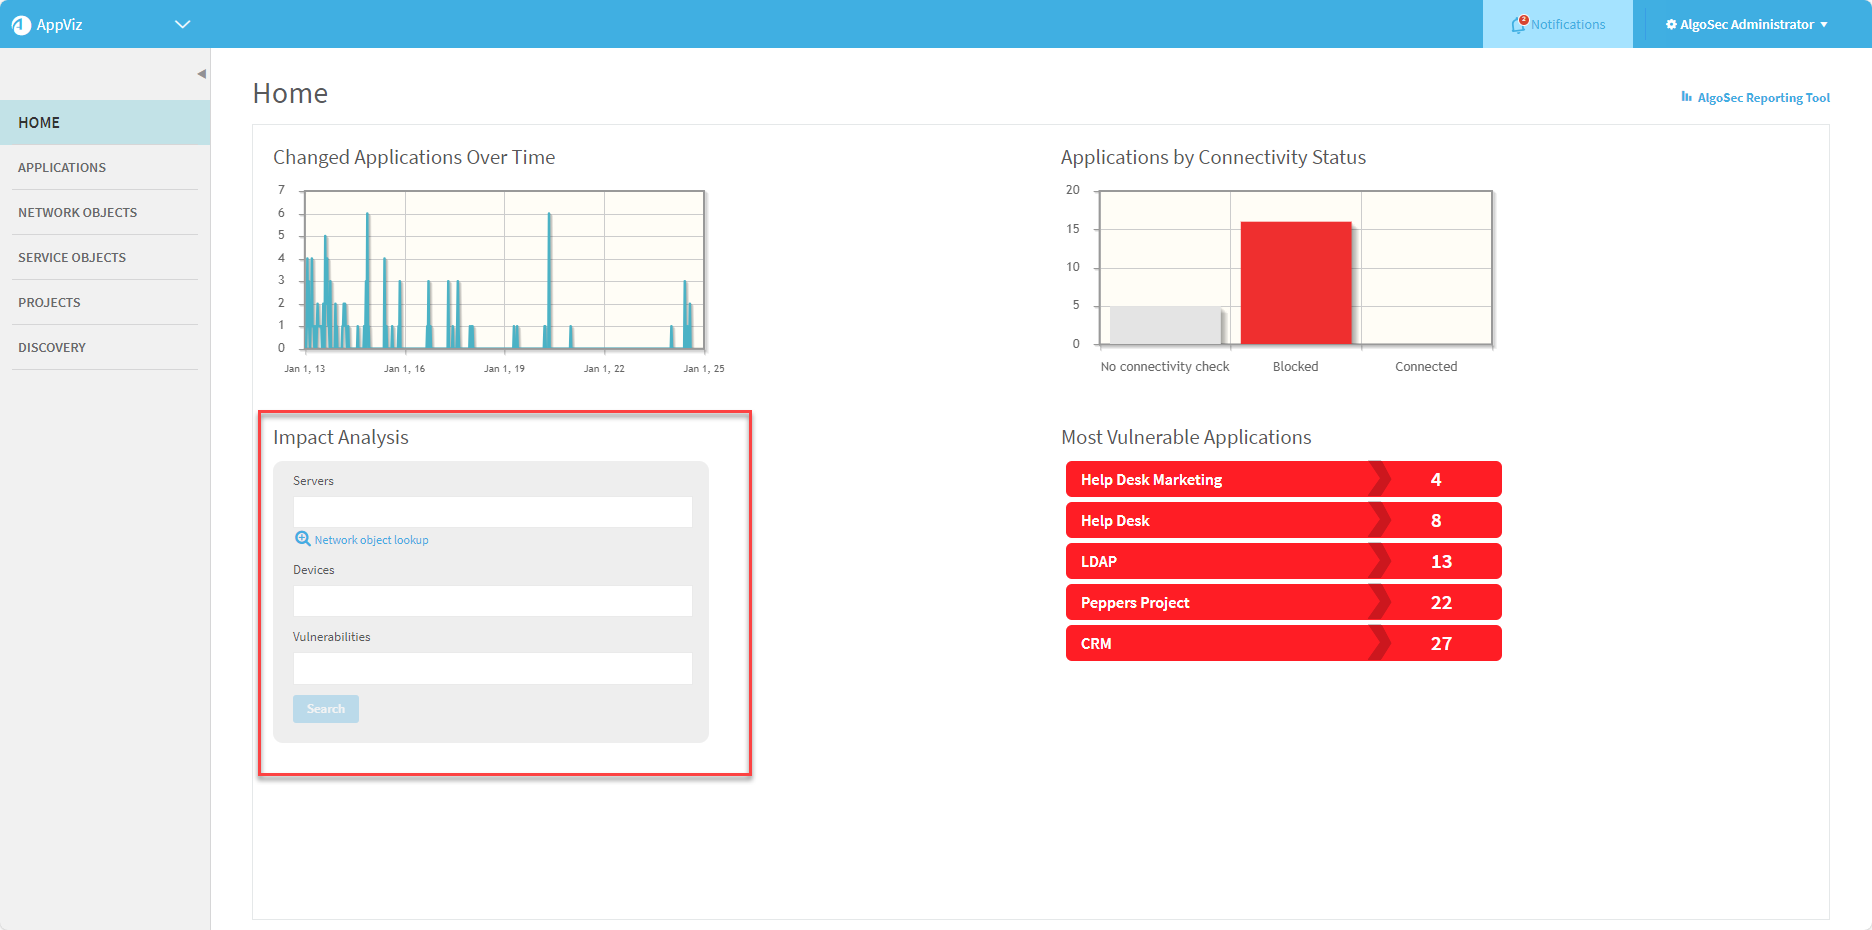Select the Help Desk Marketing application row

1283,480
